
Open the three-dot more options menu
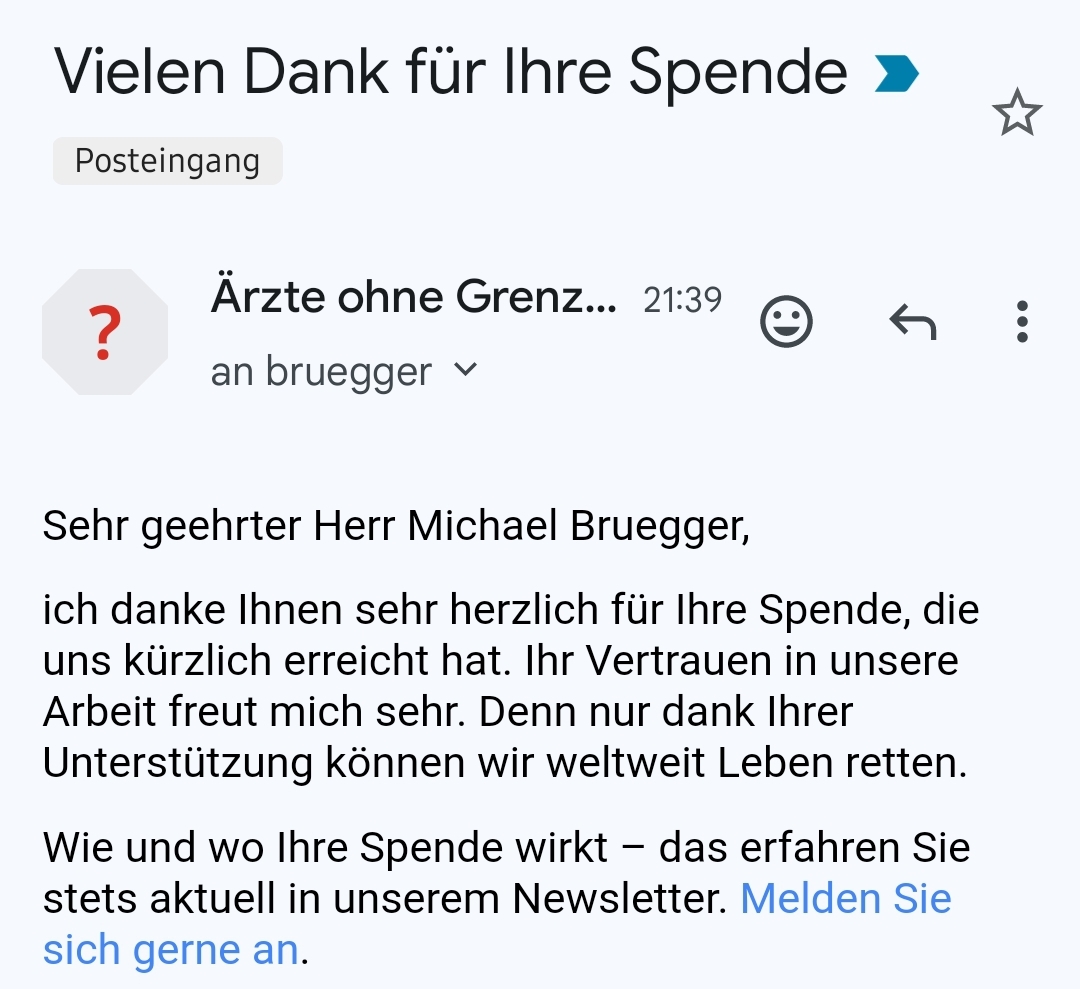coord(1021,322)
